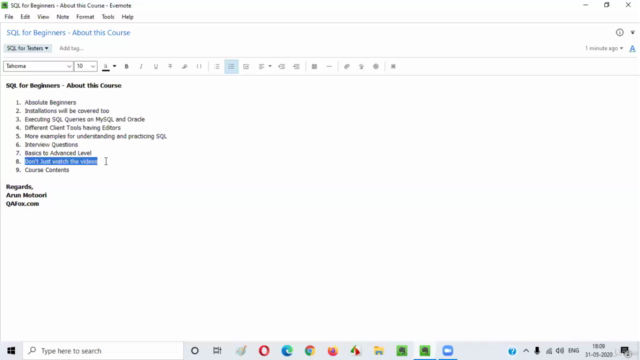Click the Course Contents list item

click(47, 170)
